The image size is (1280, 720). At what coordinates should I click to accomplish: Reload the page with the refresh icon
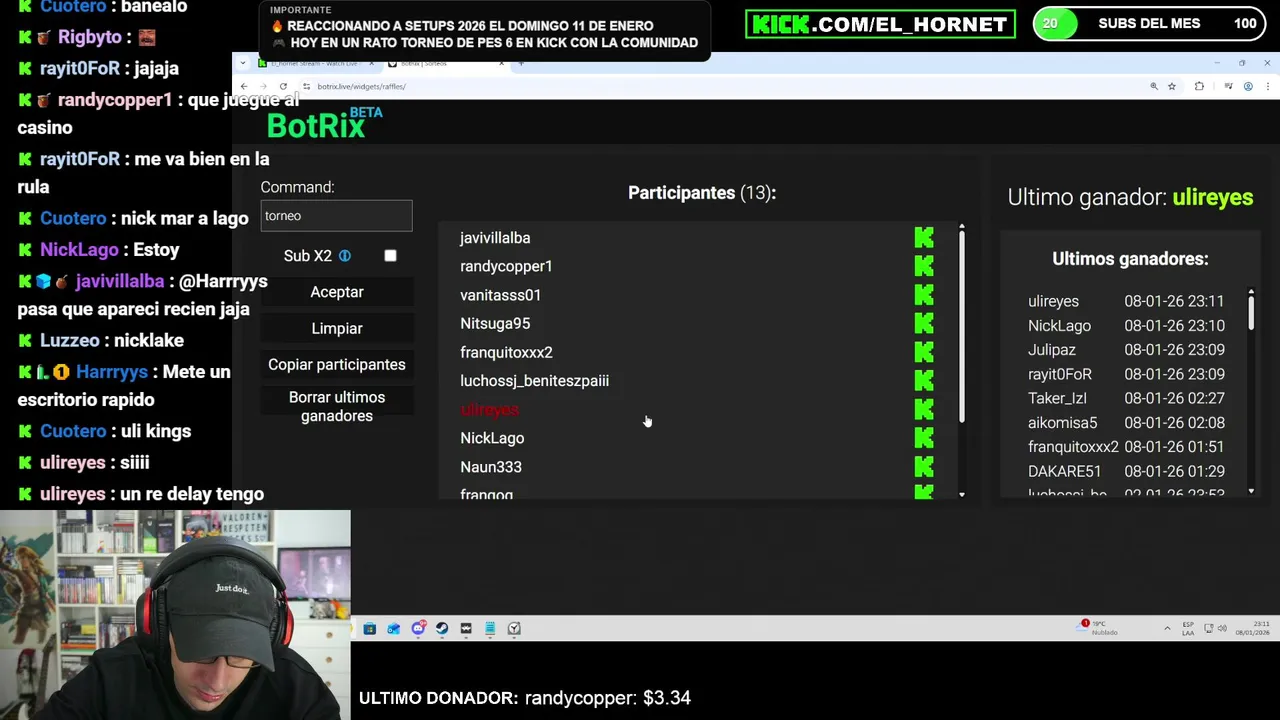pos(283,86)
